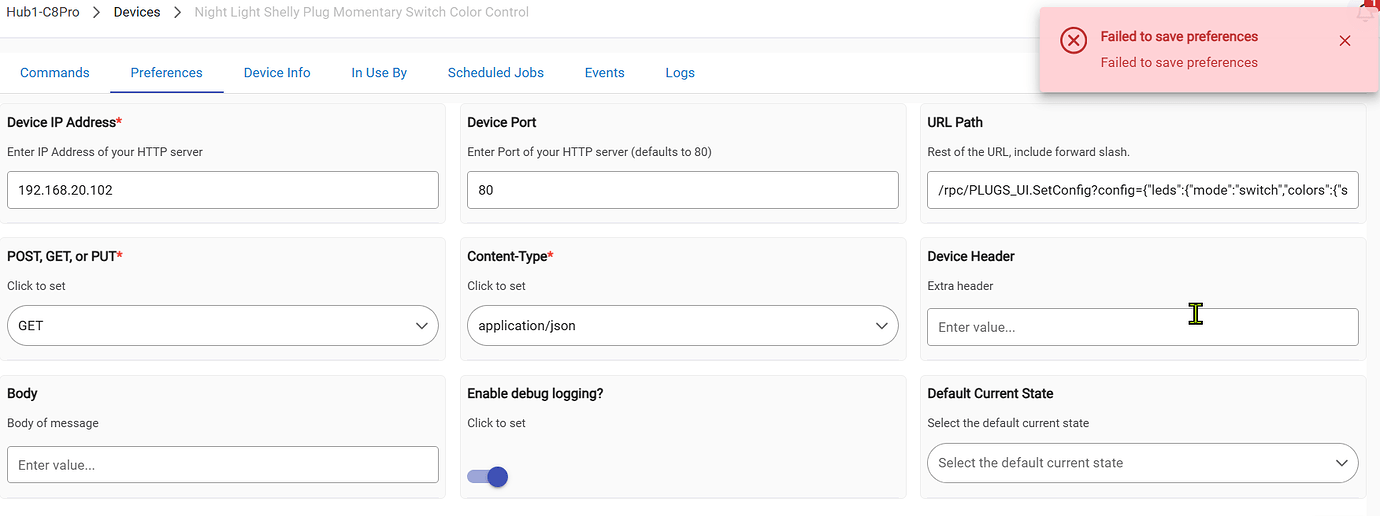View the Logs tab
The width and height of the screenshot is (1380, 516).
680,73
